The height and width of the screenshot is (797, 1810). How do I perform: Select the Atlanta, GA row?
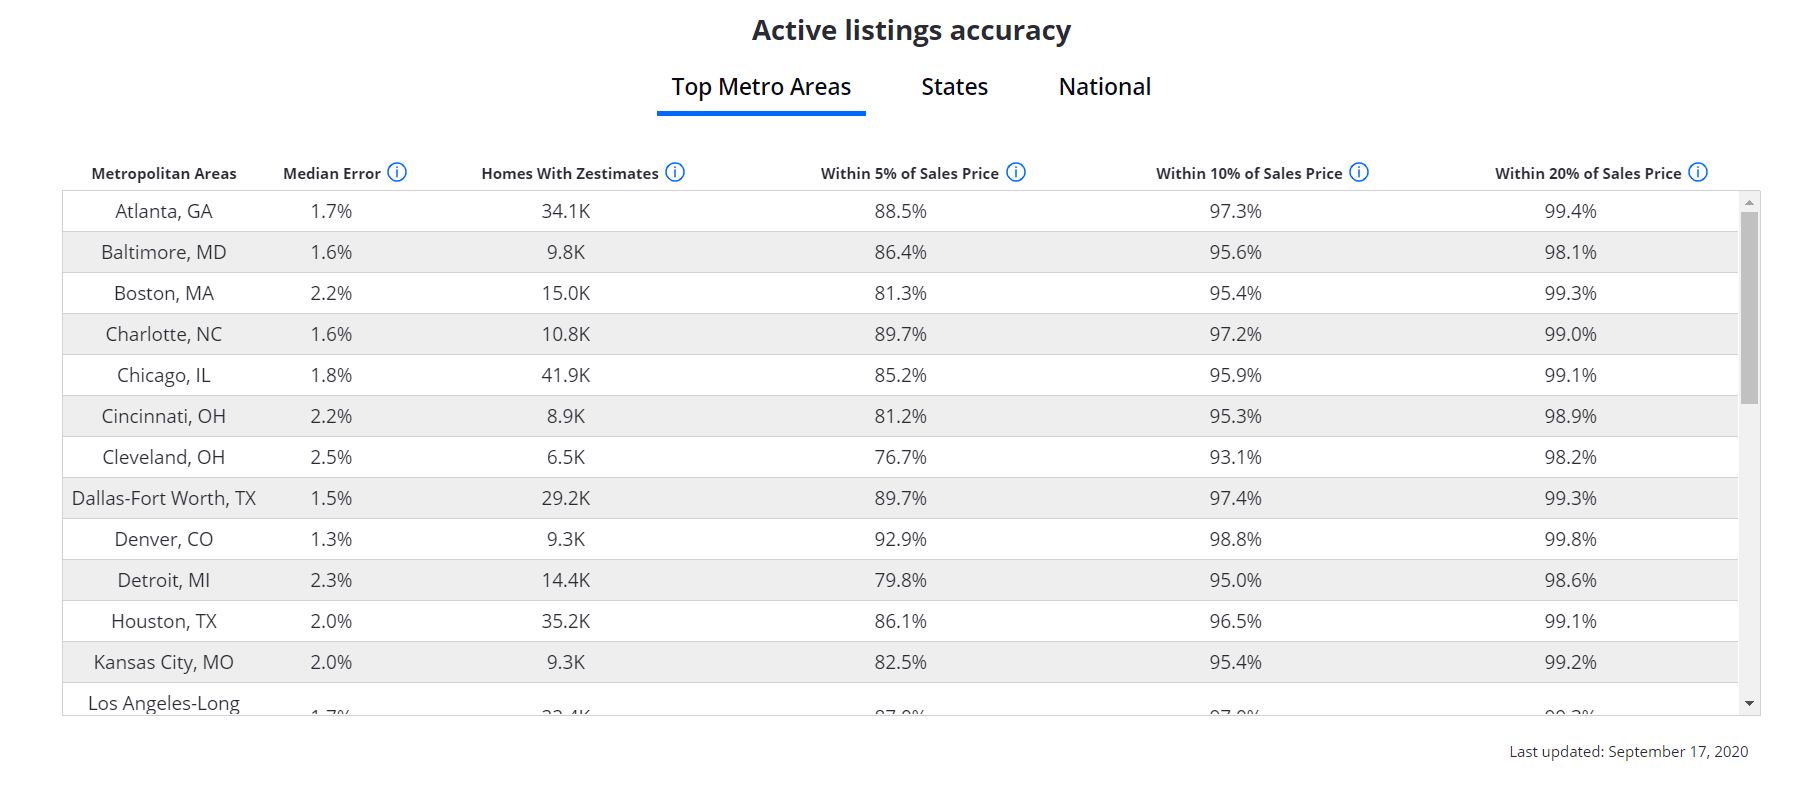(164, 211)
